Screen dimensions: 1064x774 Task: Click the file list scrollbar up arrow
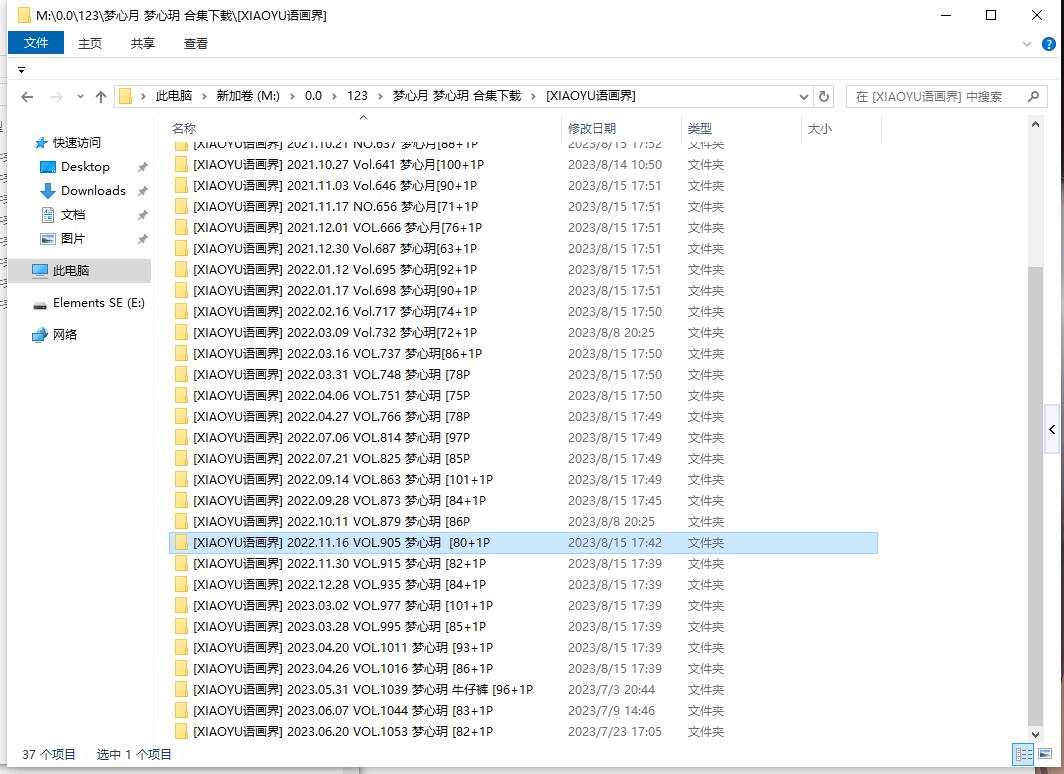(1035, 125)
